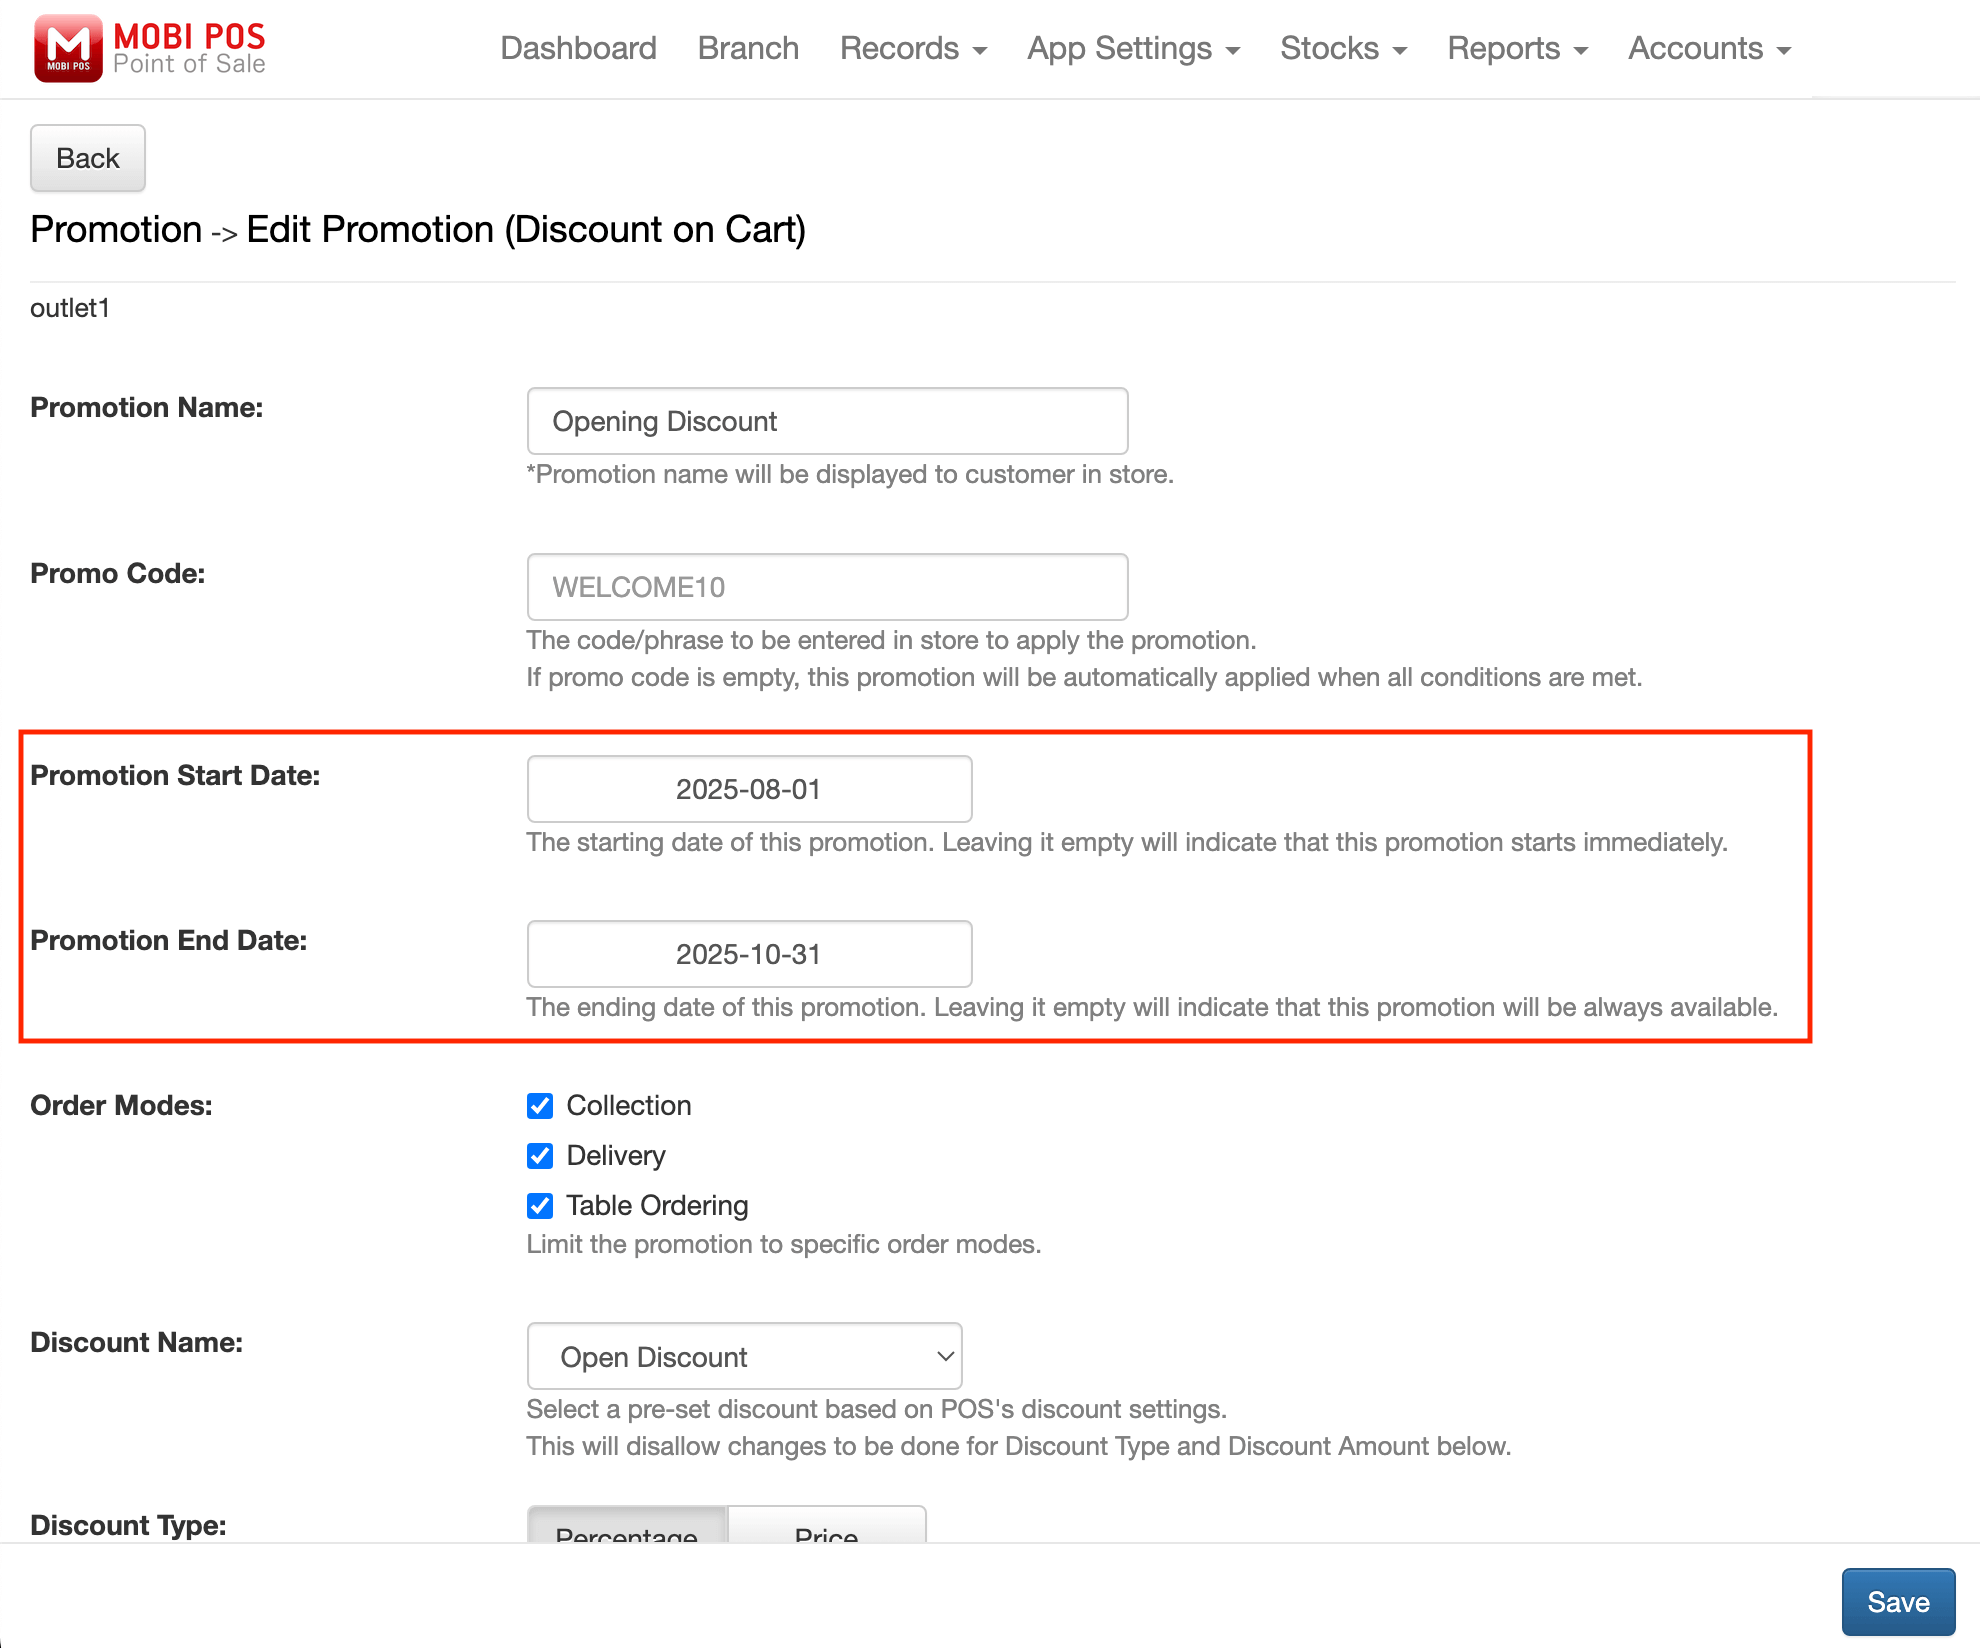
Task: Click the MOBI POS Point of Sale text
Action: [x=189, y=48]
